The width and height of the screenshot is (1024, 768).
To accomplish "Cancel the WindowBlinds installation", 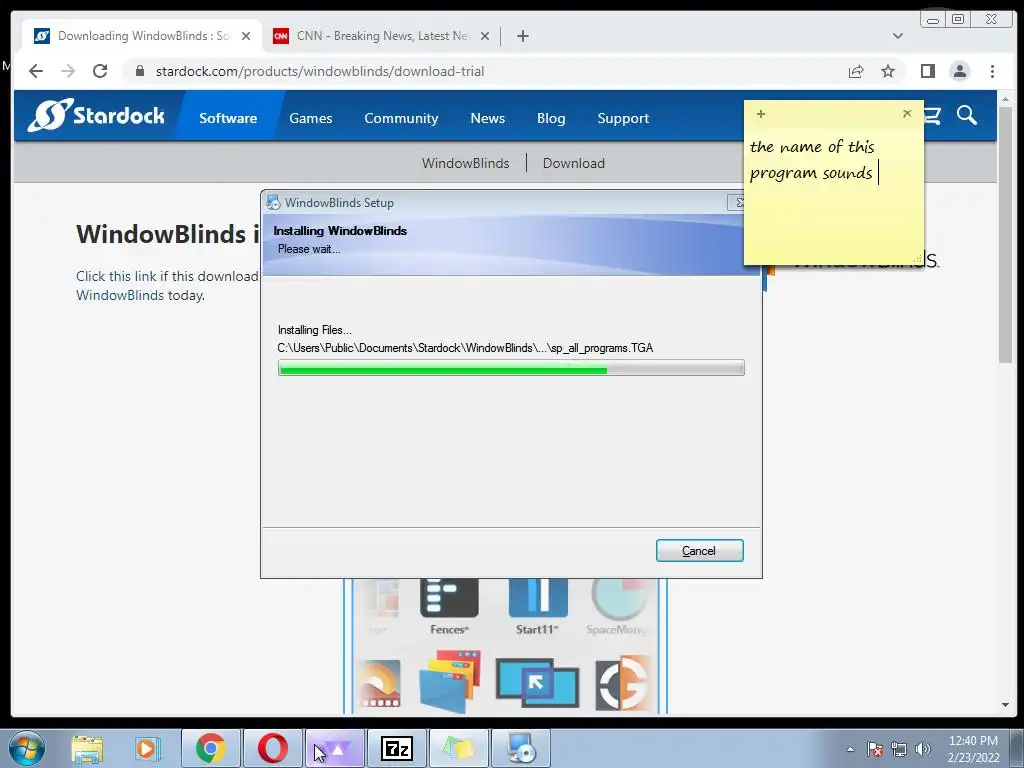I will 699,551.
